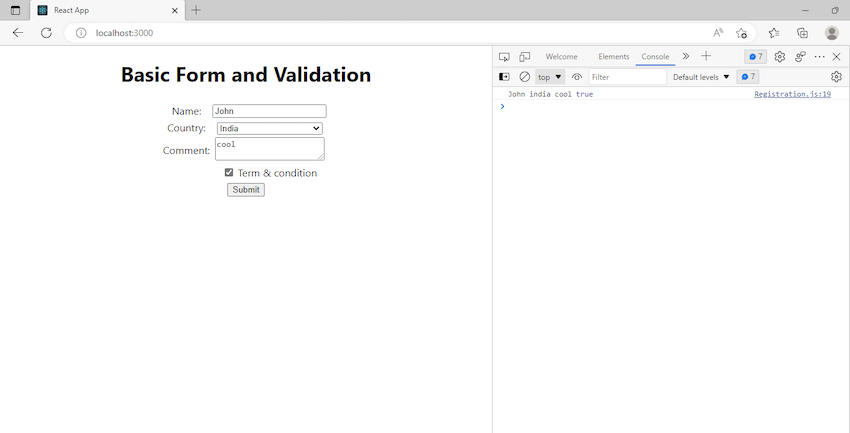Close the React App tab
Viewport: 850px width, 433px height.
(x=175, y=10)
